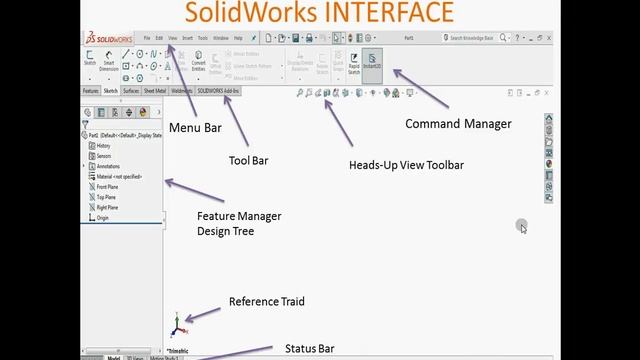Viewport: 640px width, 360px height.
Task: Open DisplayManager panel tab
Action: click(143, 112)
